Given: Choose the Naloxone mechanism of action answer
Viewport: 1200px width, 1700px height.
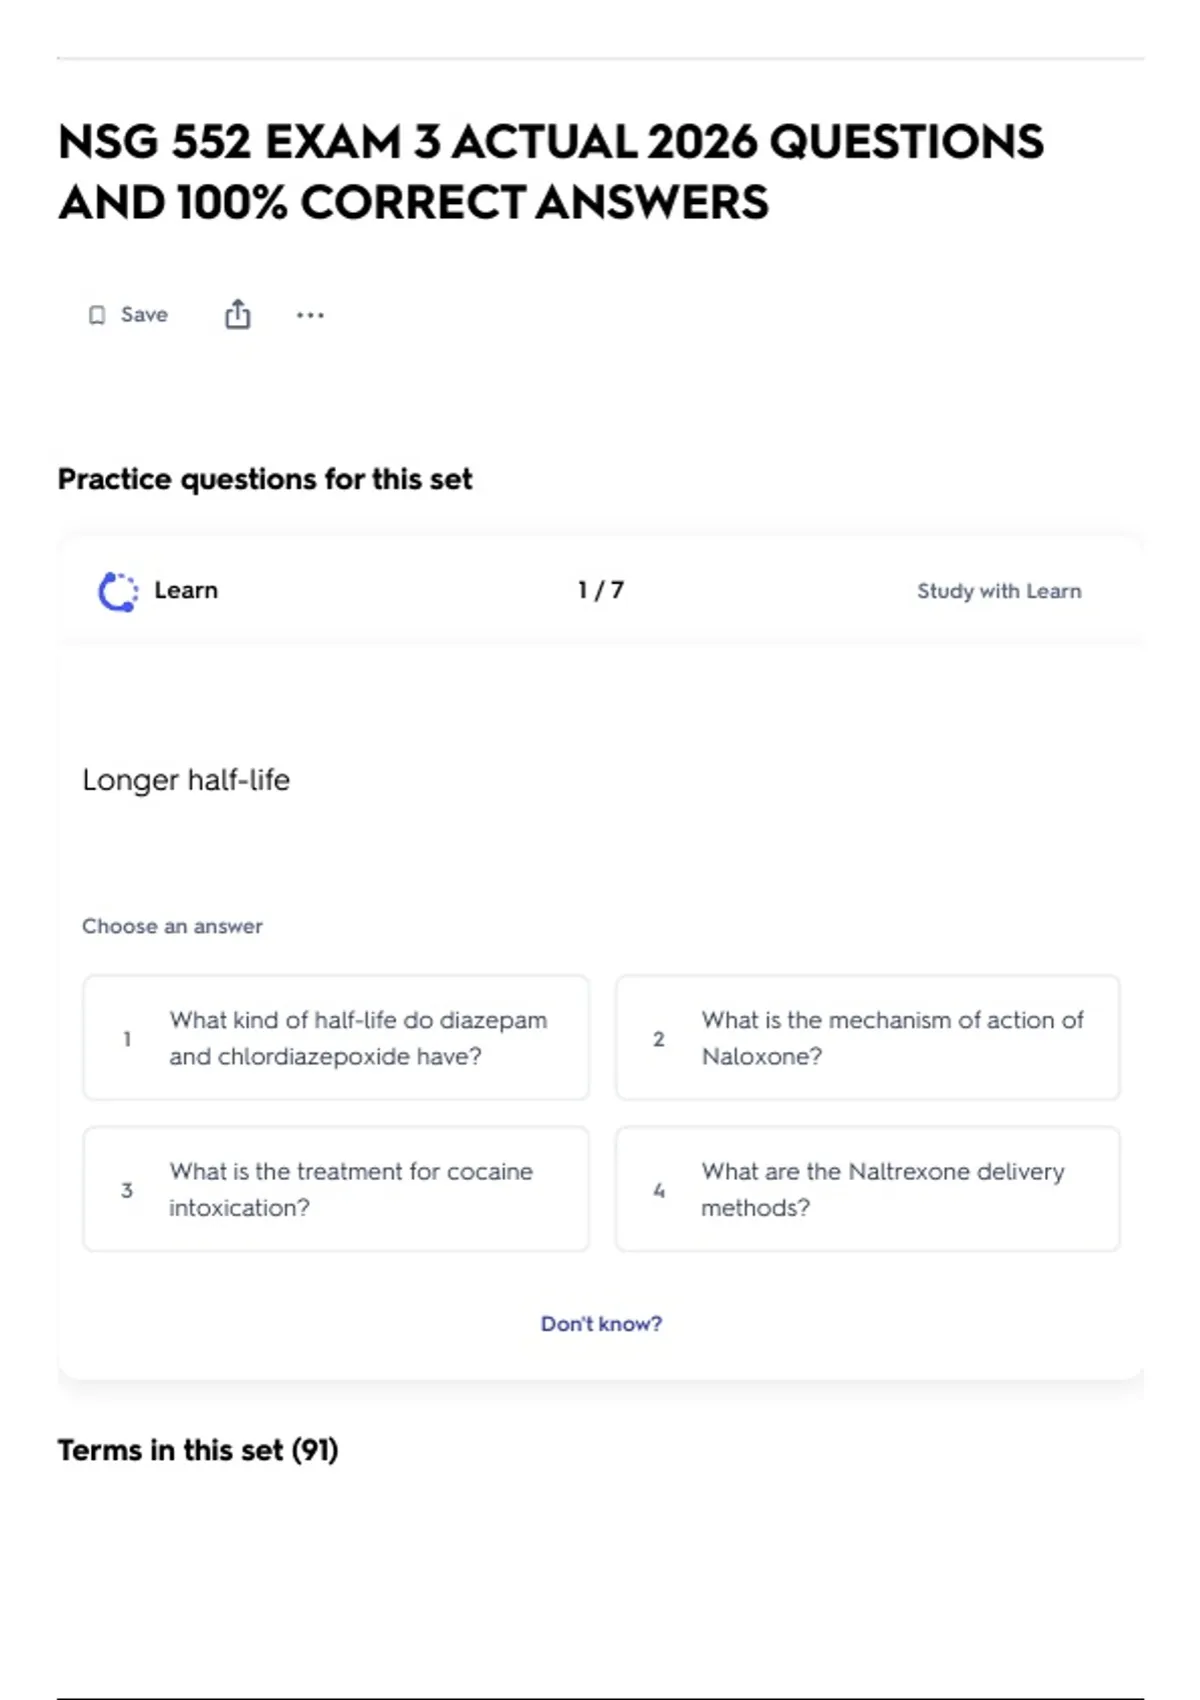Looking at the screenshot, I should pos(868,1038).
